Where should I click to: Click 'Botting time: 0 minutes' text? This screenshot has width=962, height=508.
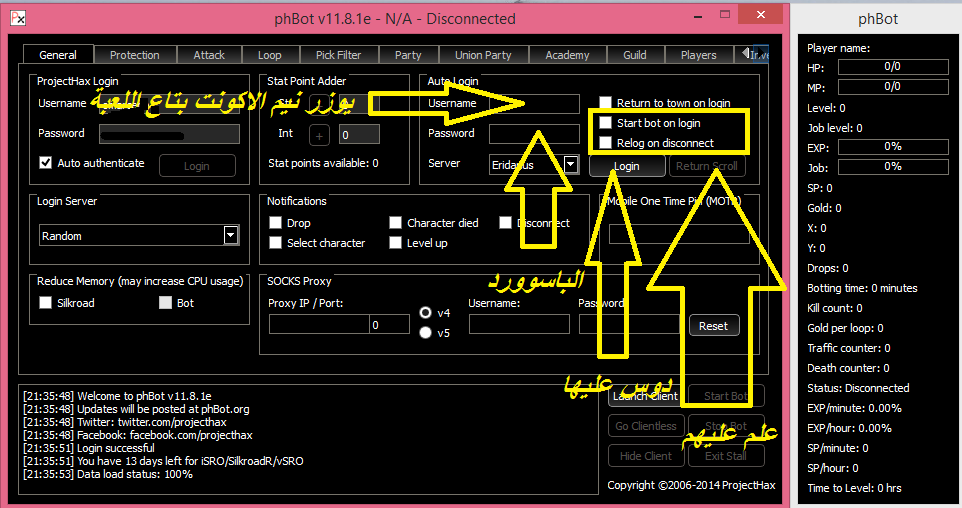pos(862,288)
